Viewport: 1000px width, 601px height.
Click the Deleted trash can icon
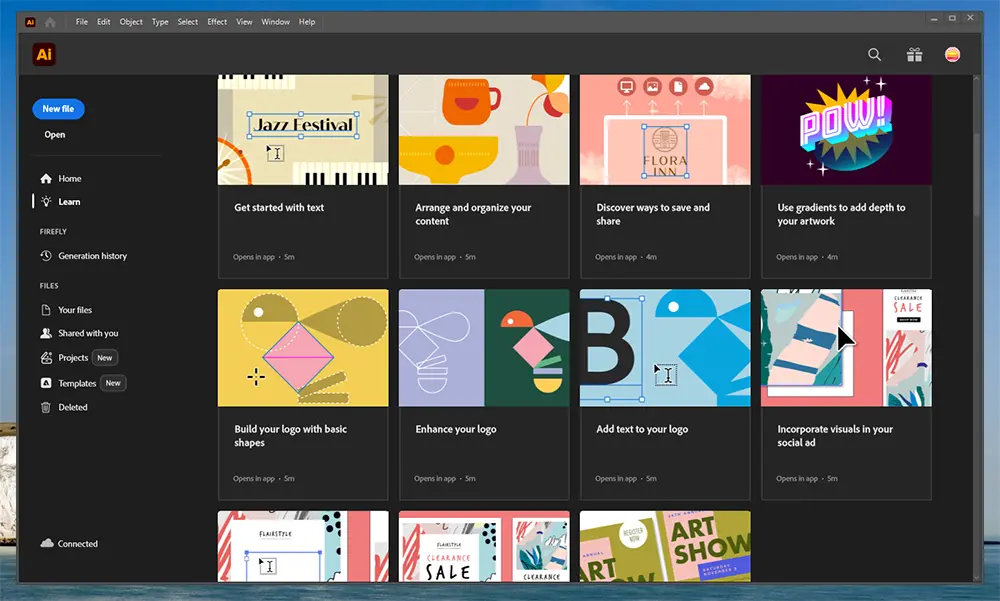coord(46,407)
